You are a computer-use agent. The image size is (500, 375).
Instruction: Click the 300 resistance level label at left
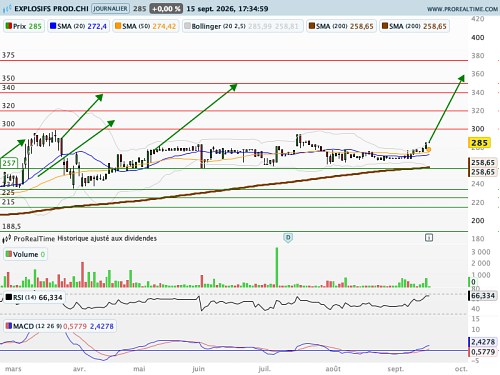pyautogui.click(x=8, y=124)
